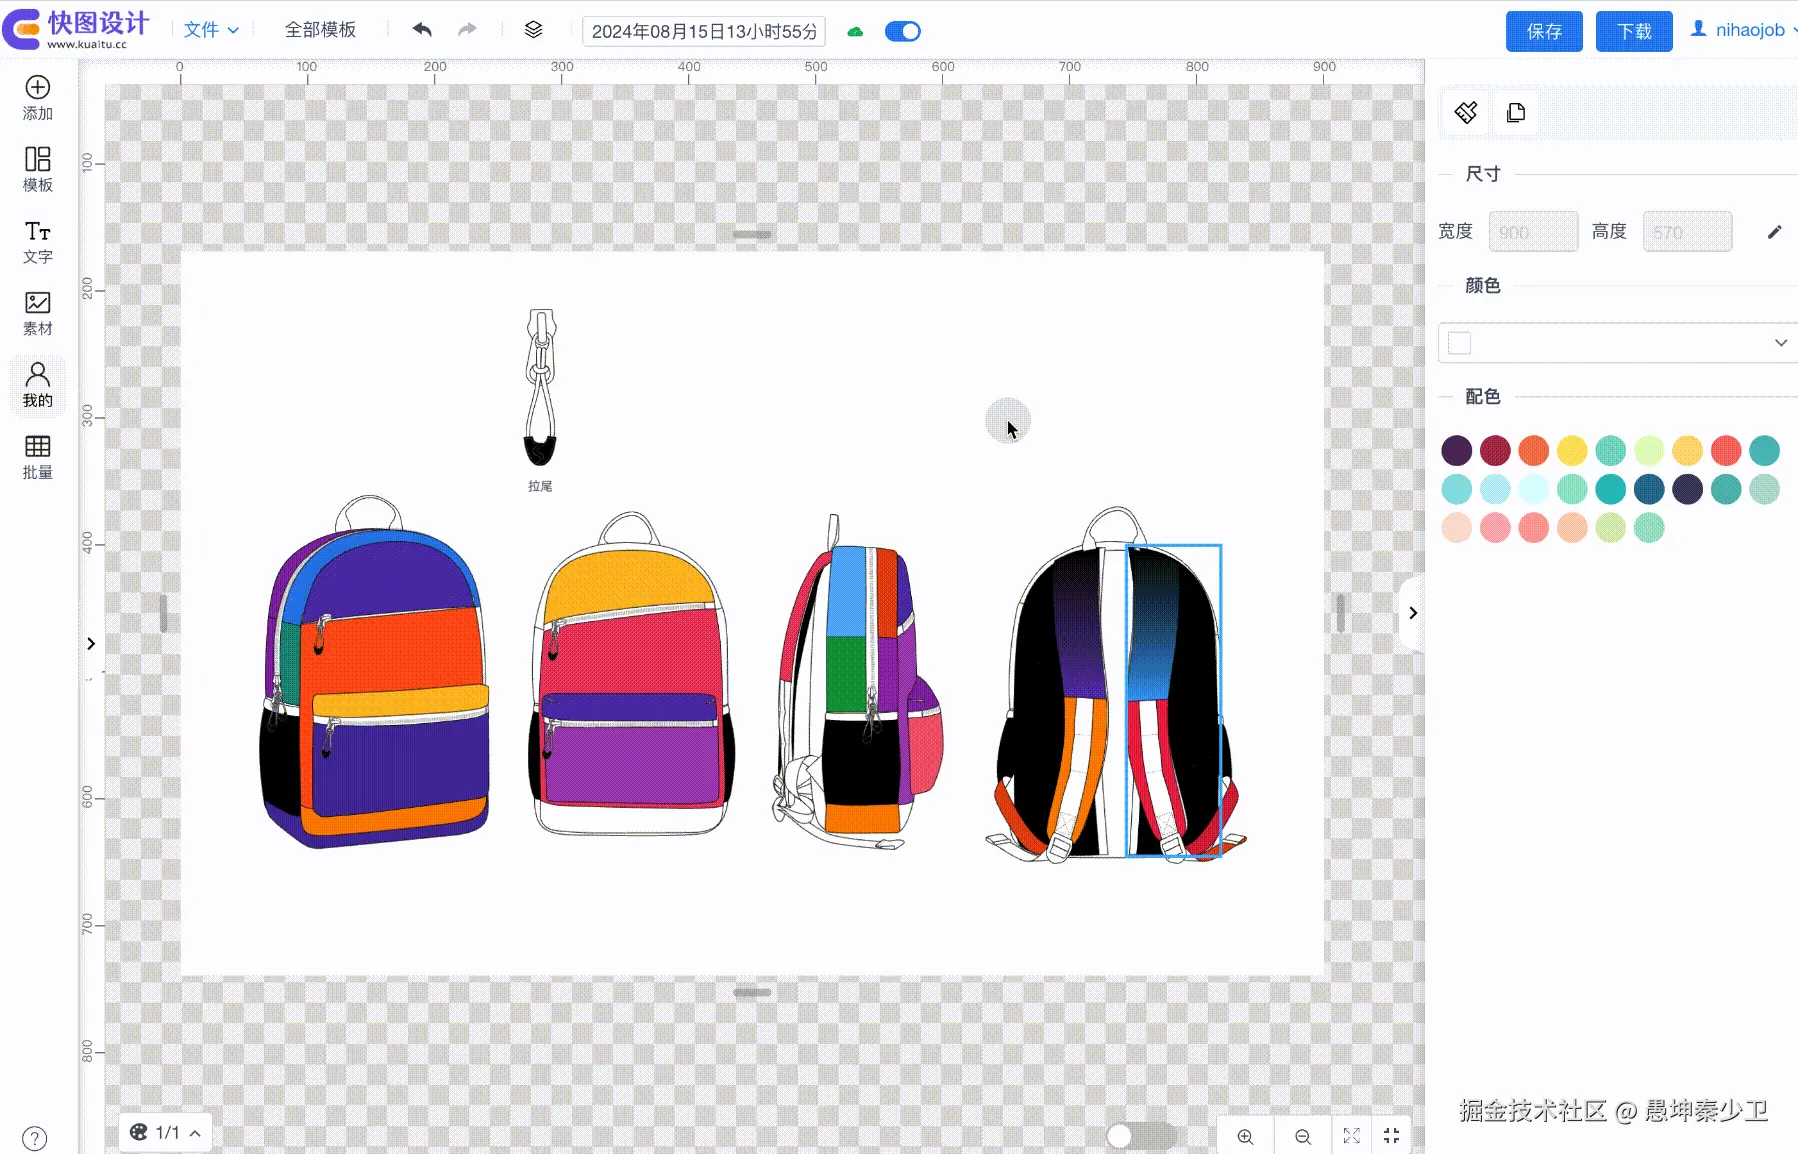Open 全部模板 all templates
Viewport: 1798px width, 1154px height.
click(320, 30)
